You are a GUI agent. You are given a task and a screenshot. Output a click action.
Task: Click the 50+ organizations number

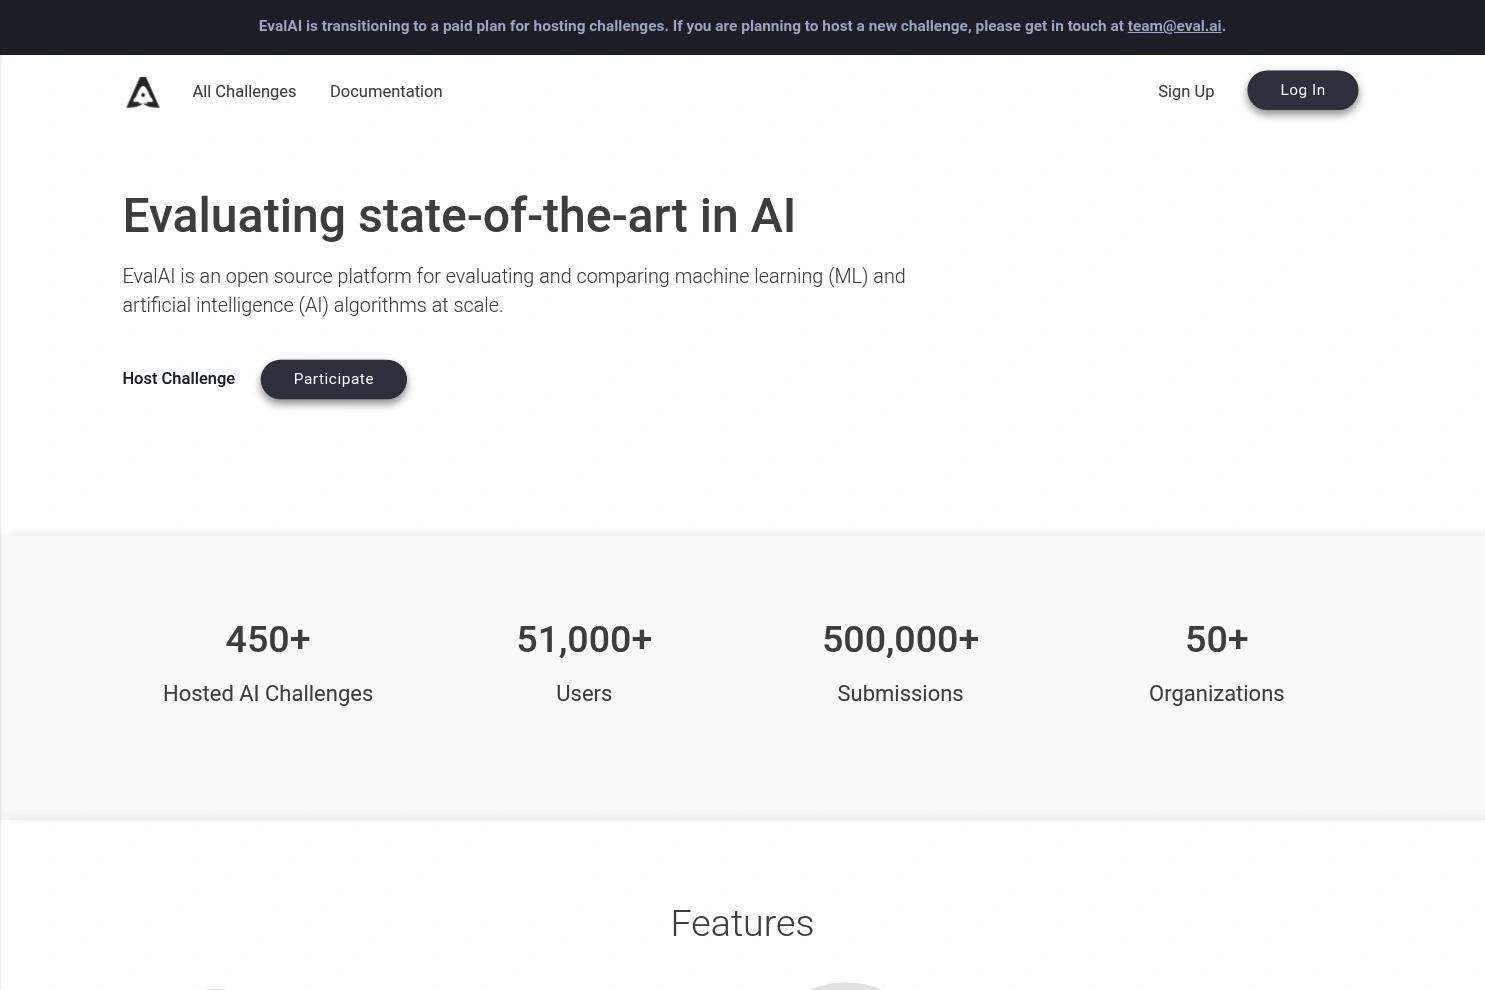click(1217, 639)
